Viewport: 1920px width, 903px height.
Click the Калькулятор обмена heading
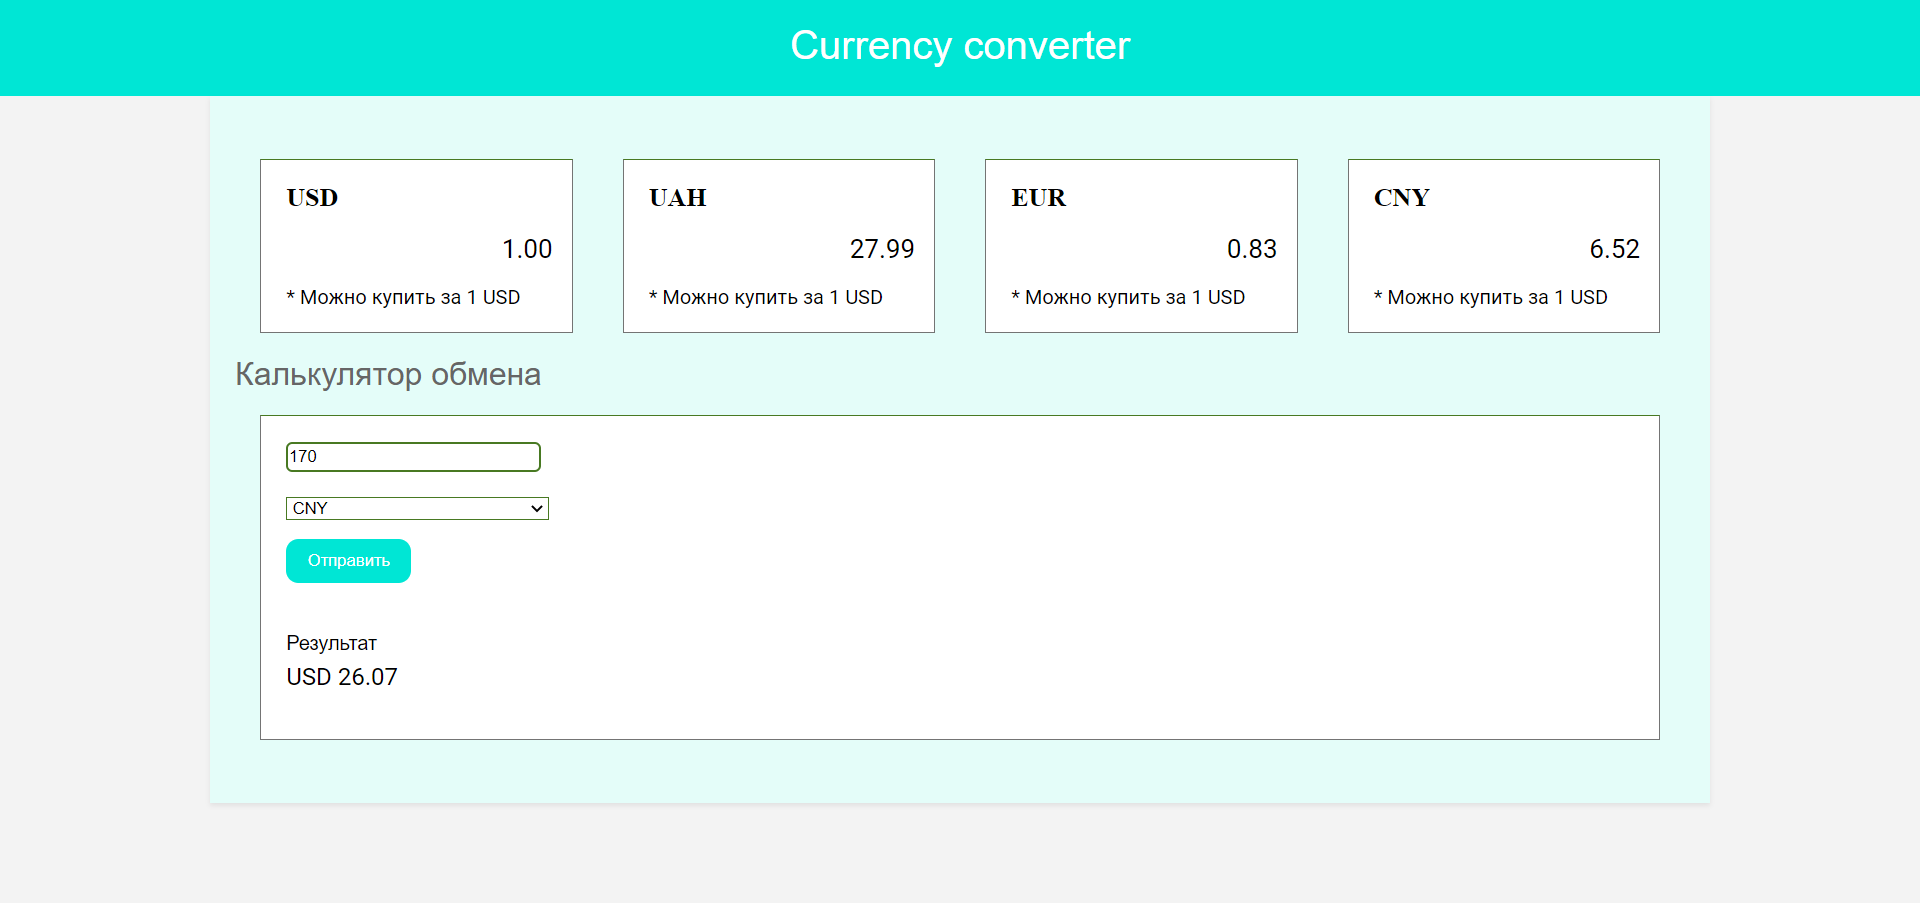click(x=388, y=374)
